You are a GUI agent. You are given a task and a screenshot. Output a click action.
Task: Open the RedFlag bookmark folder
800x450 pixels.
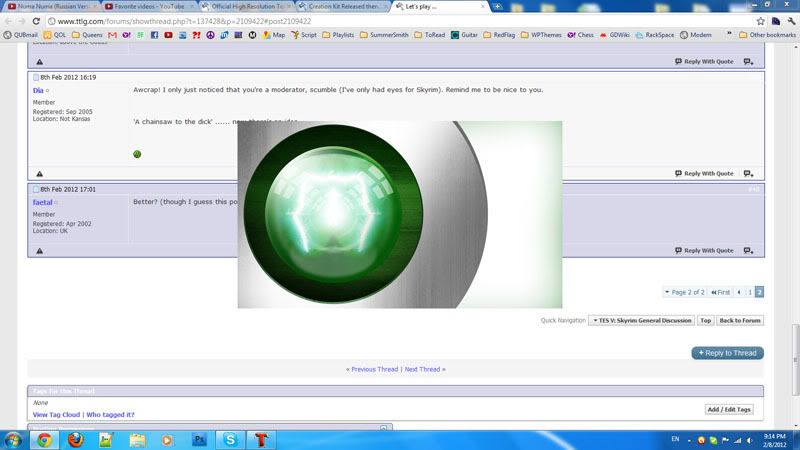498,35
